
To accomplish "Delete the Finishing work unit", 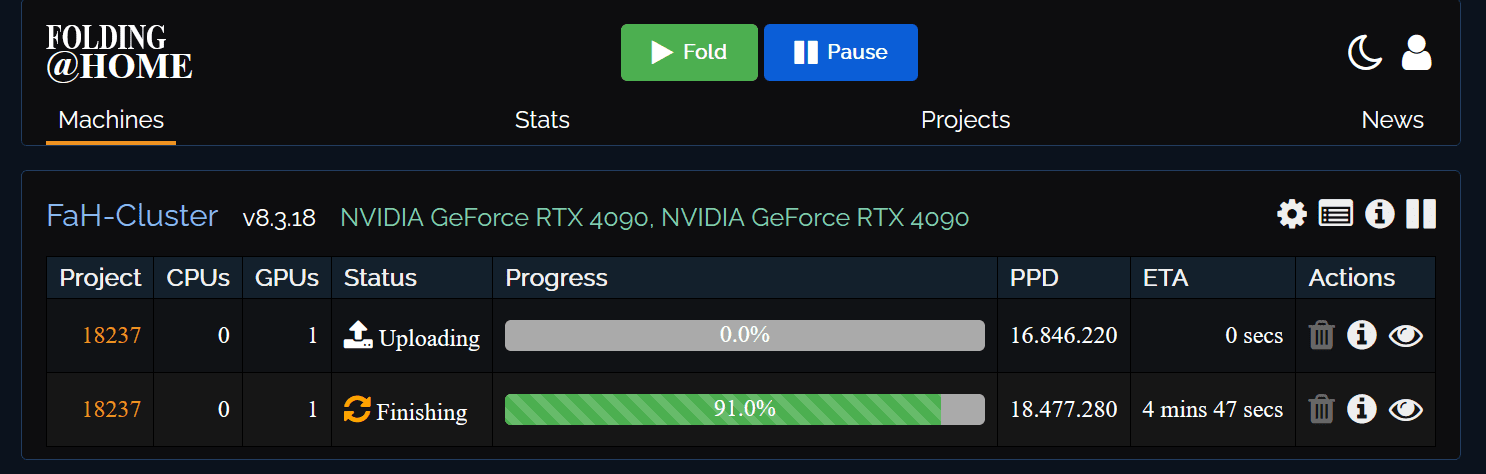I will (1321, 409).
